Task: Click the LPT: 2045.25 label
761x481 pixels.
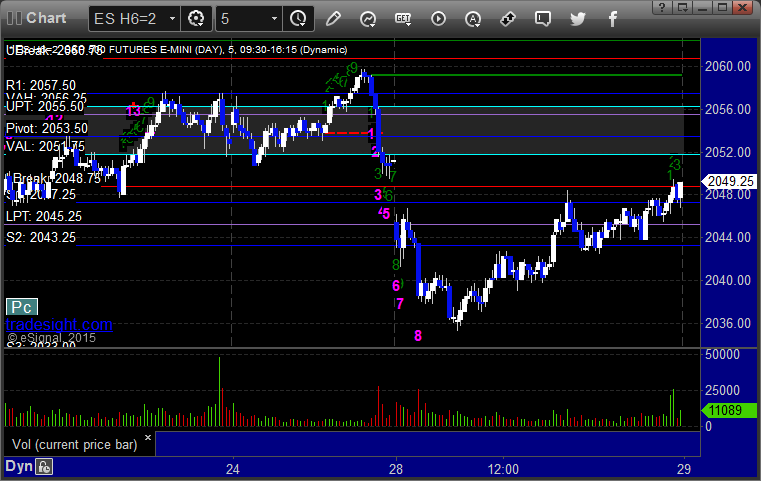Action: pos(44,216)
